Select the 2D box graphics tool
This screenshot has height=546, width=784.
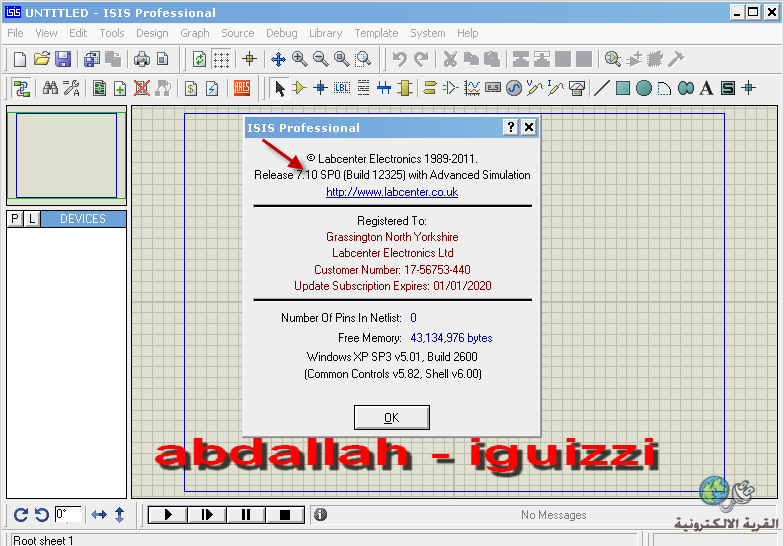(622, 88)
